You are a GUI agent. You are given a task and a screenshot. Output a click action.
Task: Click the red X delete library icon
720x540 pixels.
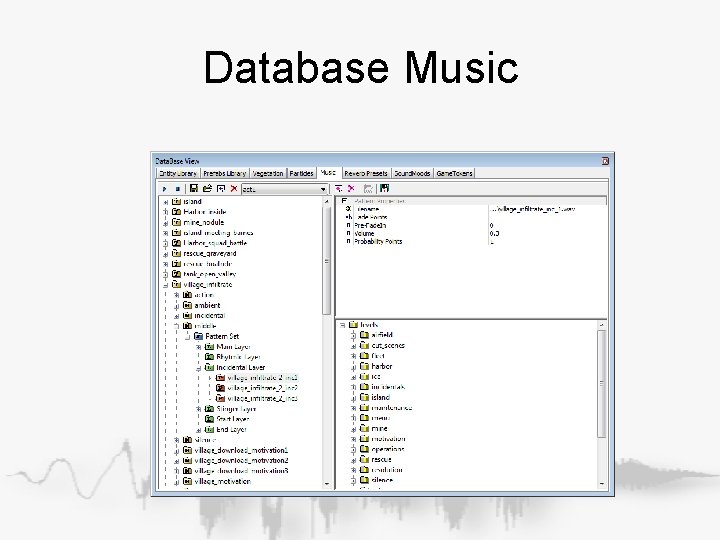pyautogui.click(x=234, y=188)
